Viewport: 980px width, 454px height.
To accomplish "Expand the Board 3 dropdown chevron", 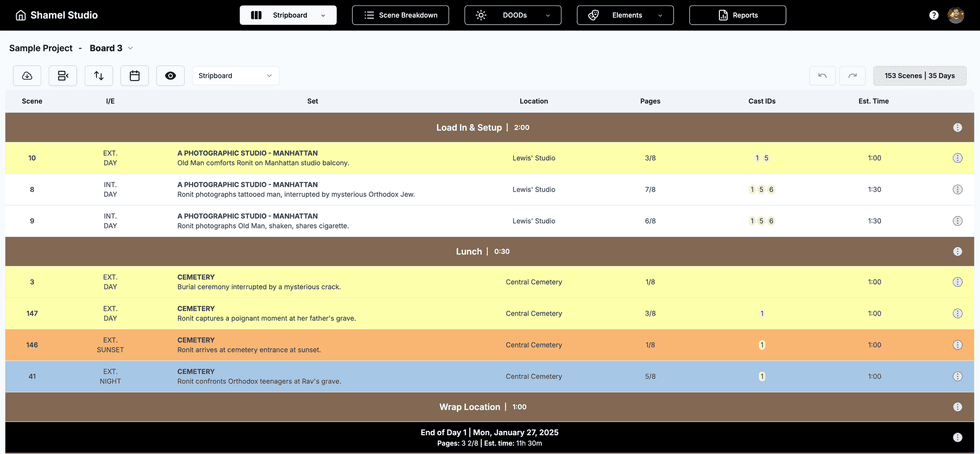I will pos(130,48).
